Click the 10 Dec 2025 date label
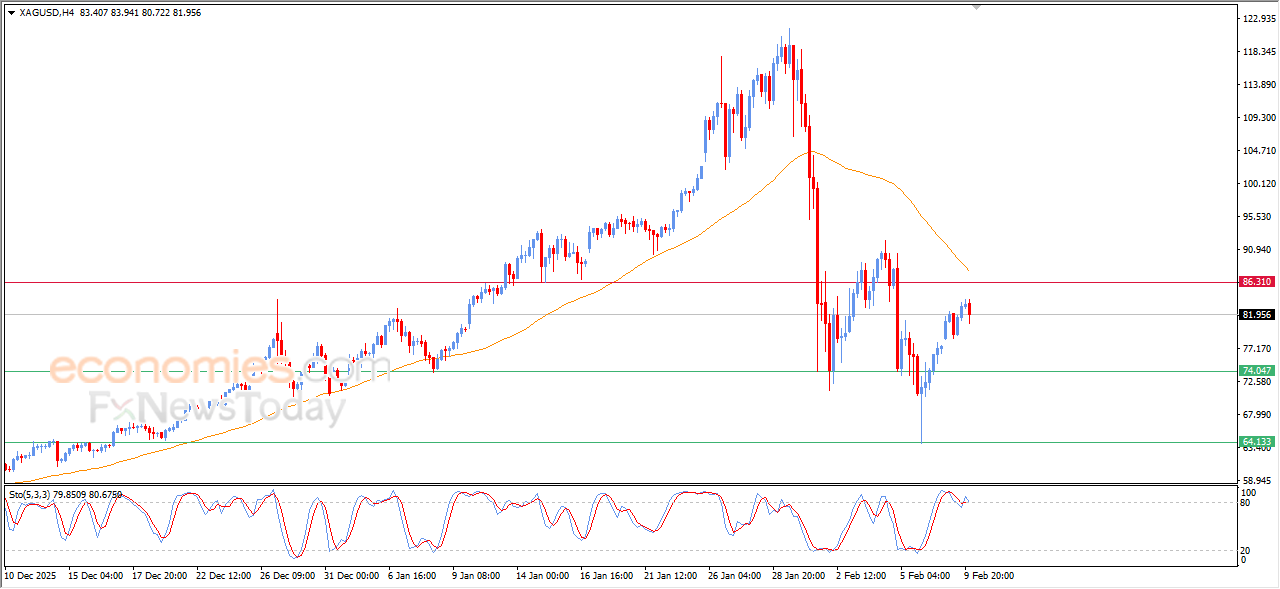The image size is (1280, 589). pyautogui.click(x=32, y=576)
